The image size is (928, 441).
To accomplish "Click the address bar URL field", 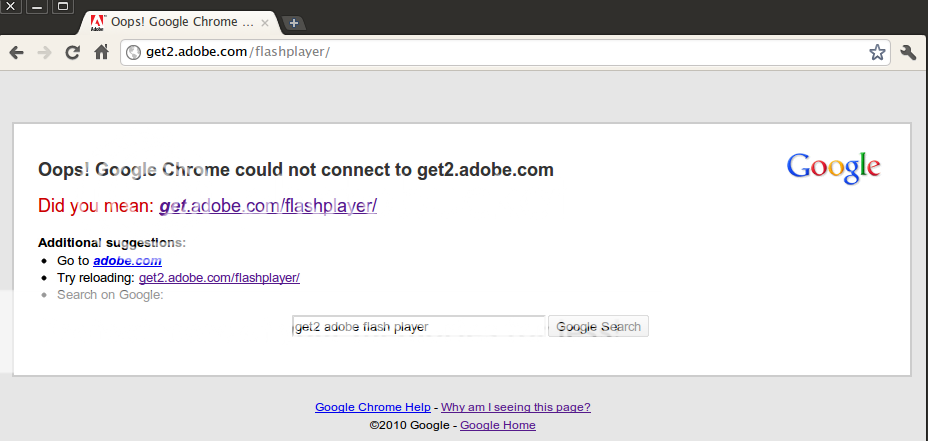I will [504, 52].
